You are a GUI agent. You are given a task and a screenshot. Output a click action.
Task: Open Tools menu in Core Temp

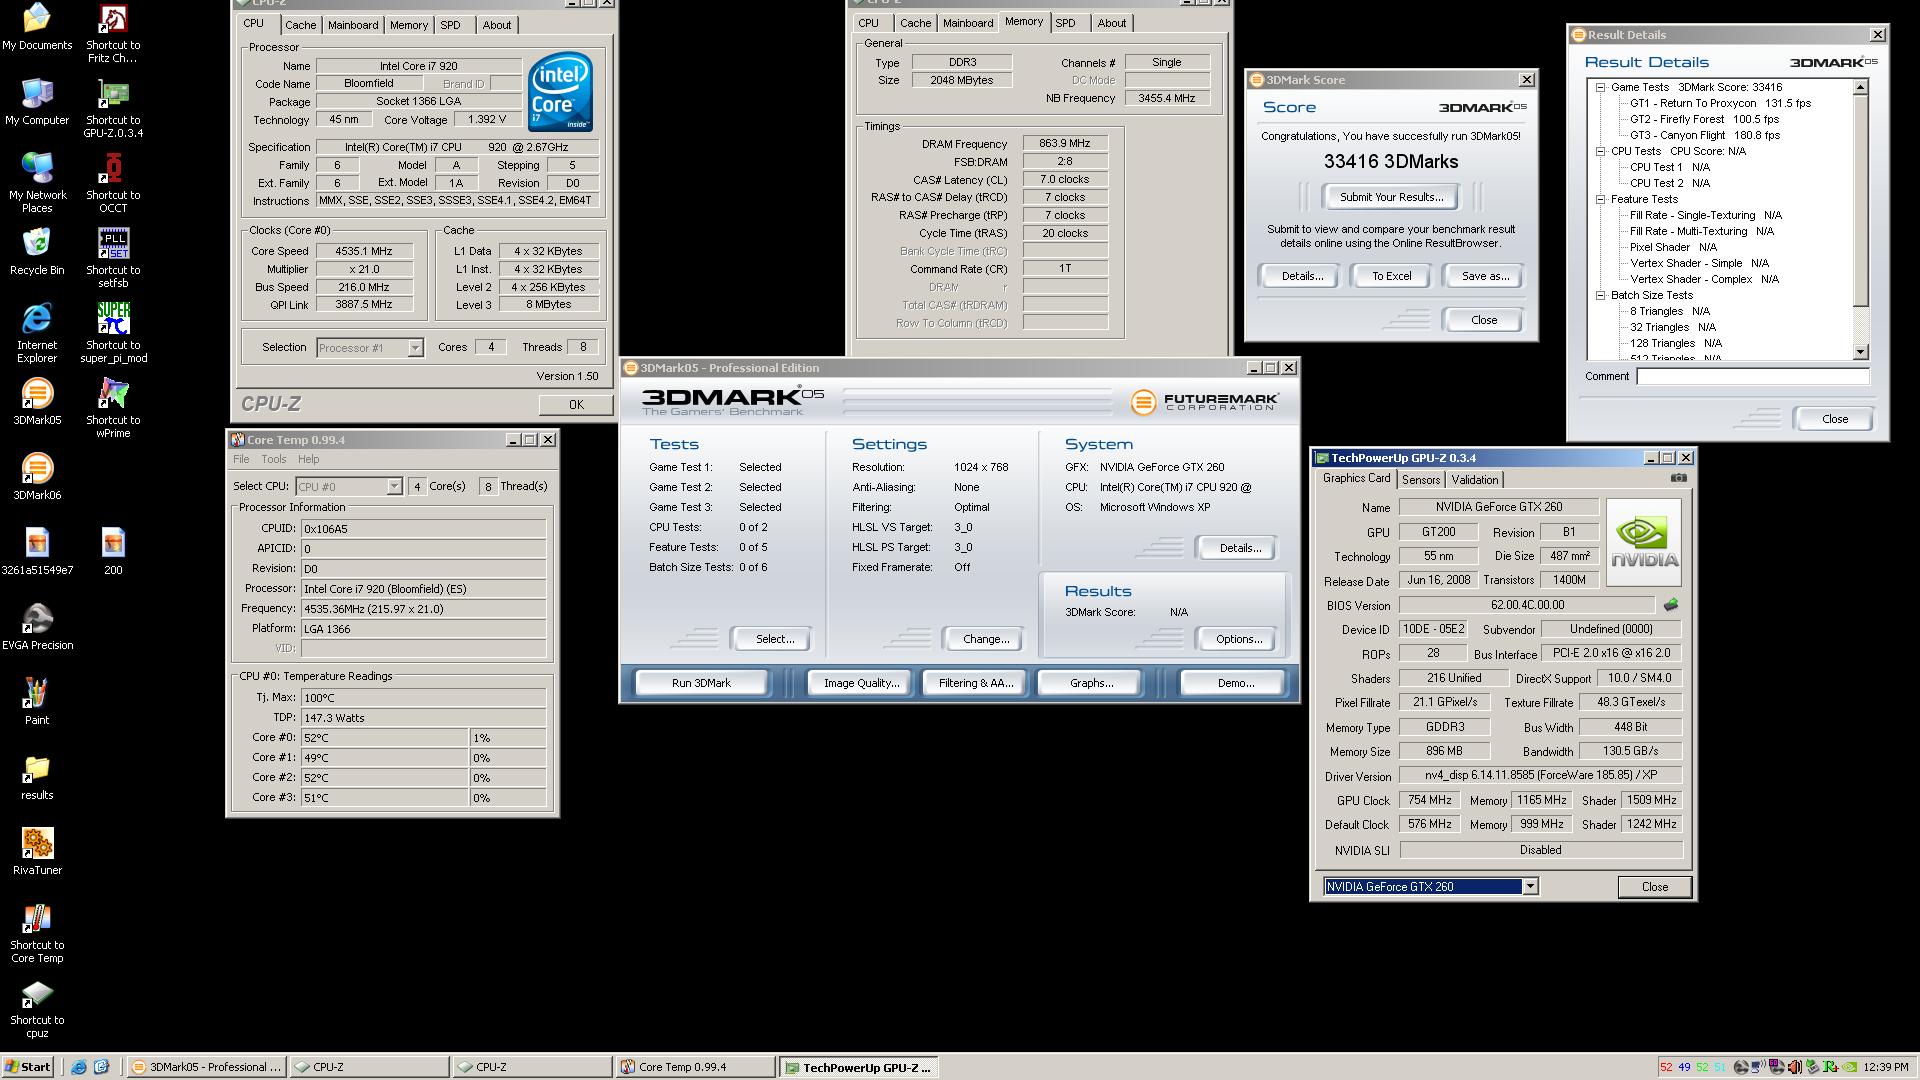pos(274,459)
